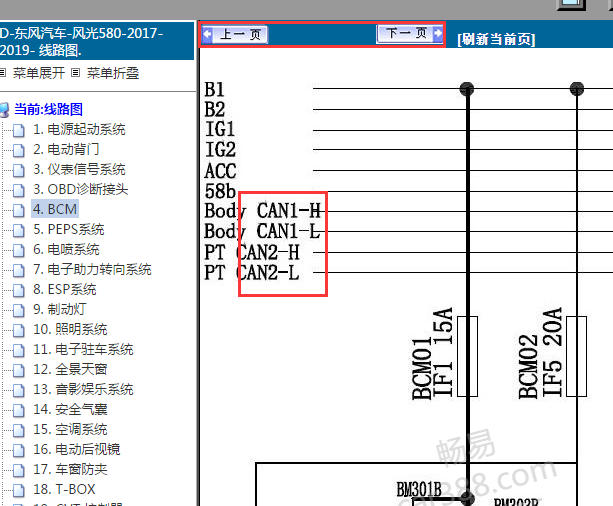Screen dimensions: 613x506
Task: Open 2. 电动背门 diagram
Action: coord(66,149)
